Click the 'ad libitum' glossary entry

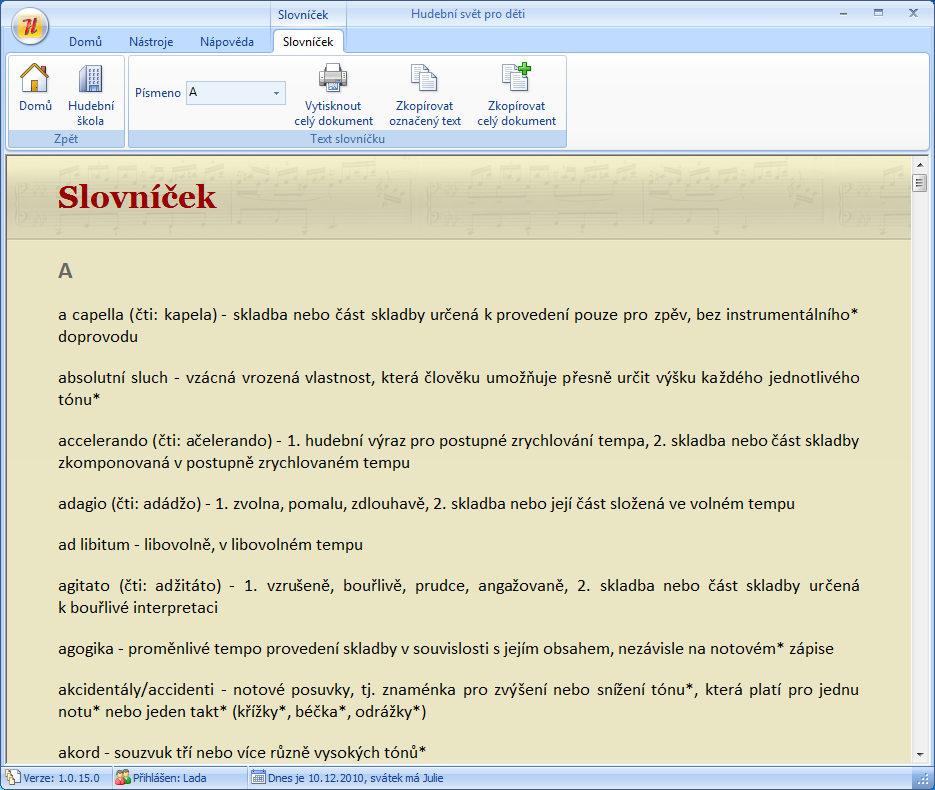(210, 544)
